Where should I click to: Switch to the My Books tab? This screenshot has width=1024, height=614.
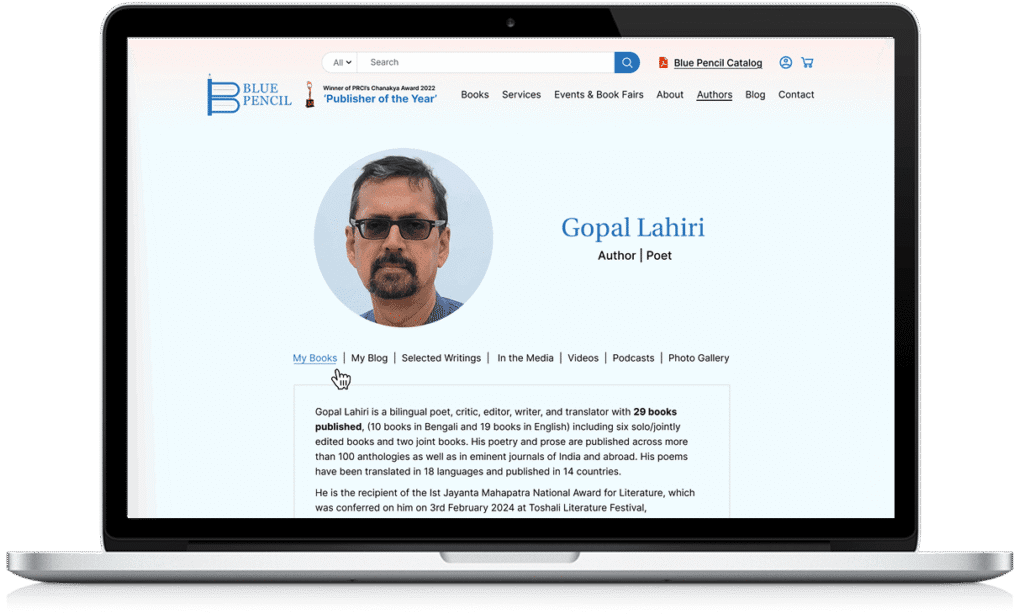pyautogui.click(x=314, y=358)
